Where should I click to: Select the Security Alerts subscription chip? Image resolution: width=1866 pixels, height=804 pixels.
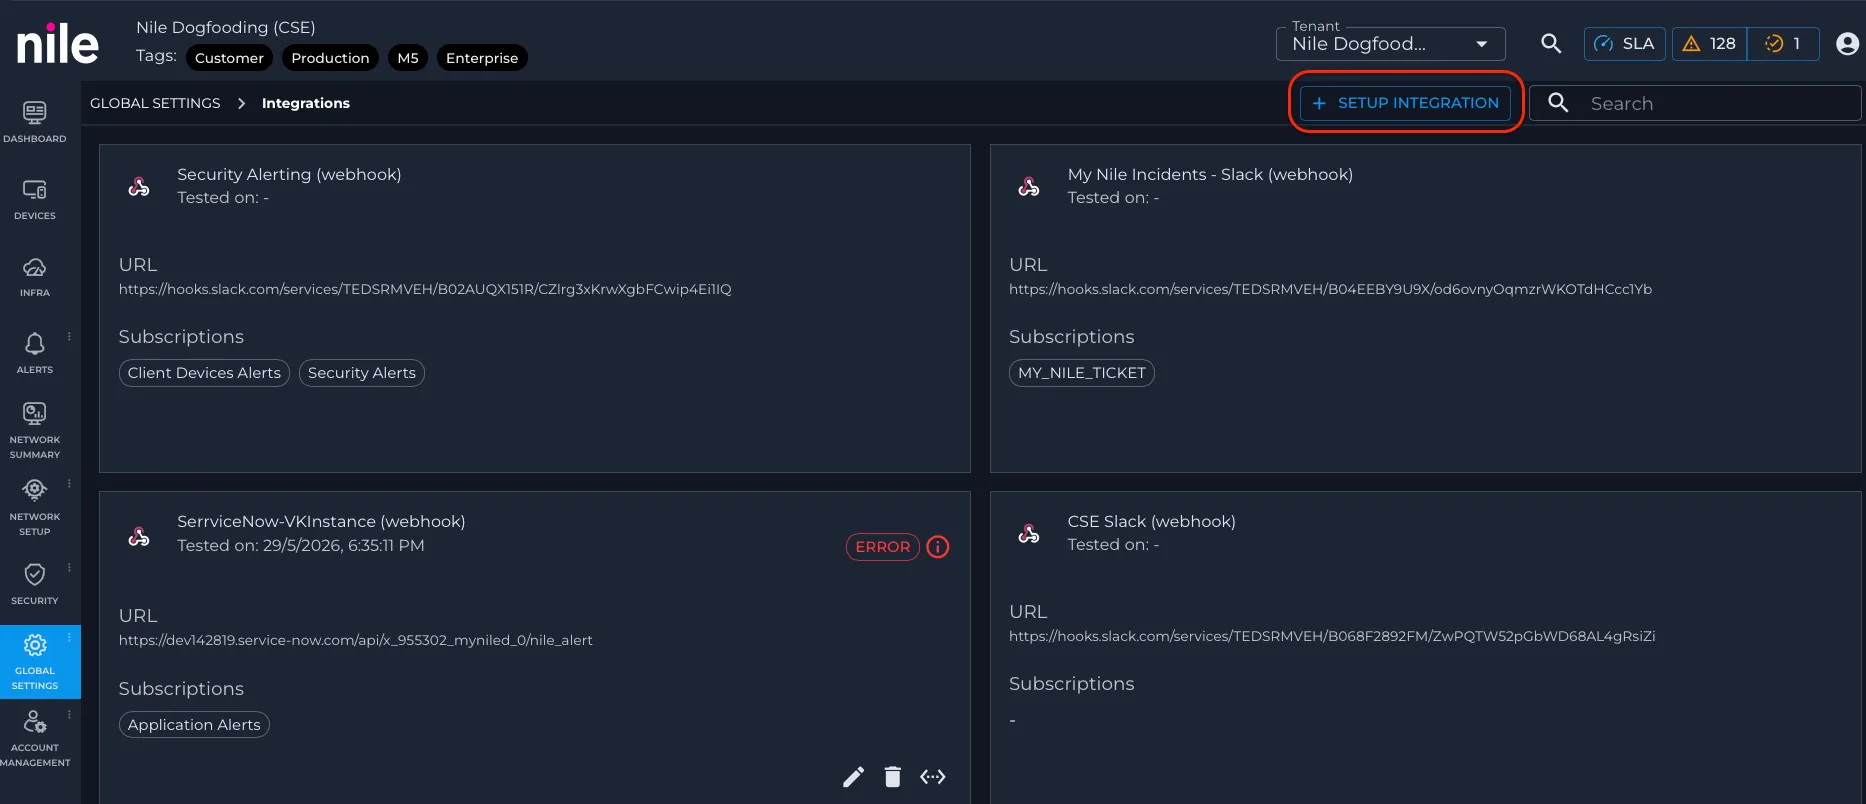click(x=362, y=373)
